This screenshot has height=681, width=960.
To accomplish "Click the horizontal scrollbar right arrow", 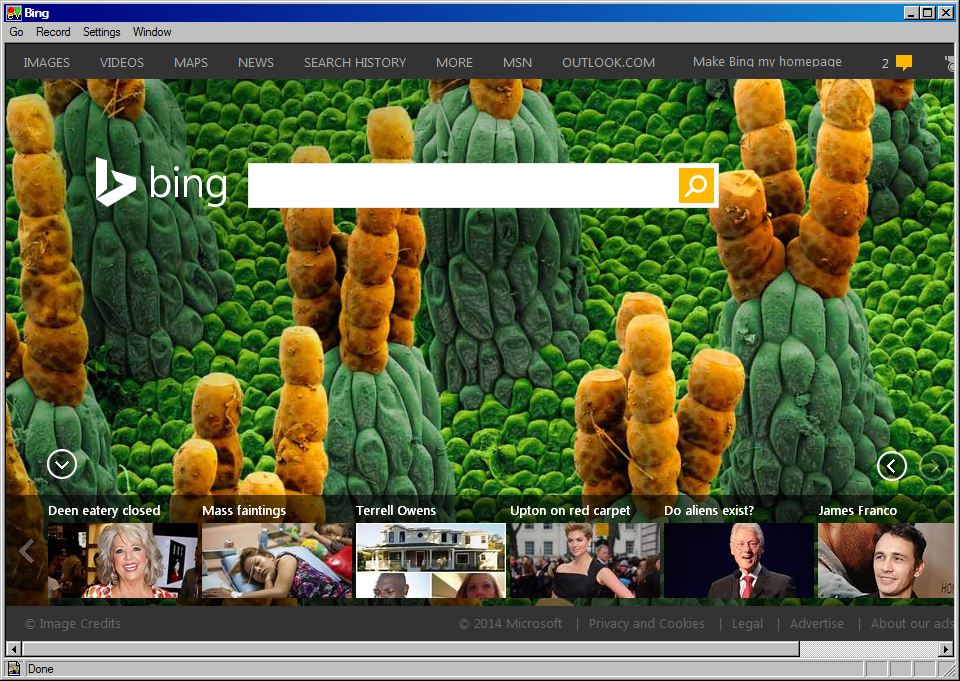I will coord(946,649).
